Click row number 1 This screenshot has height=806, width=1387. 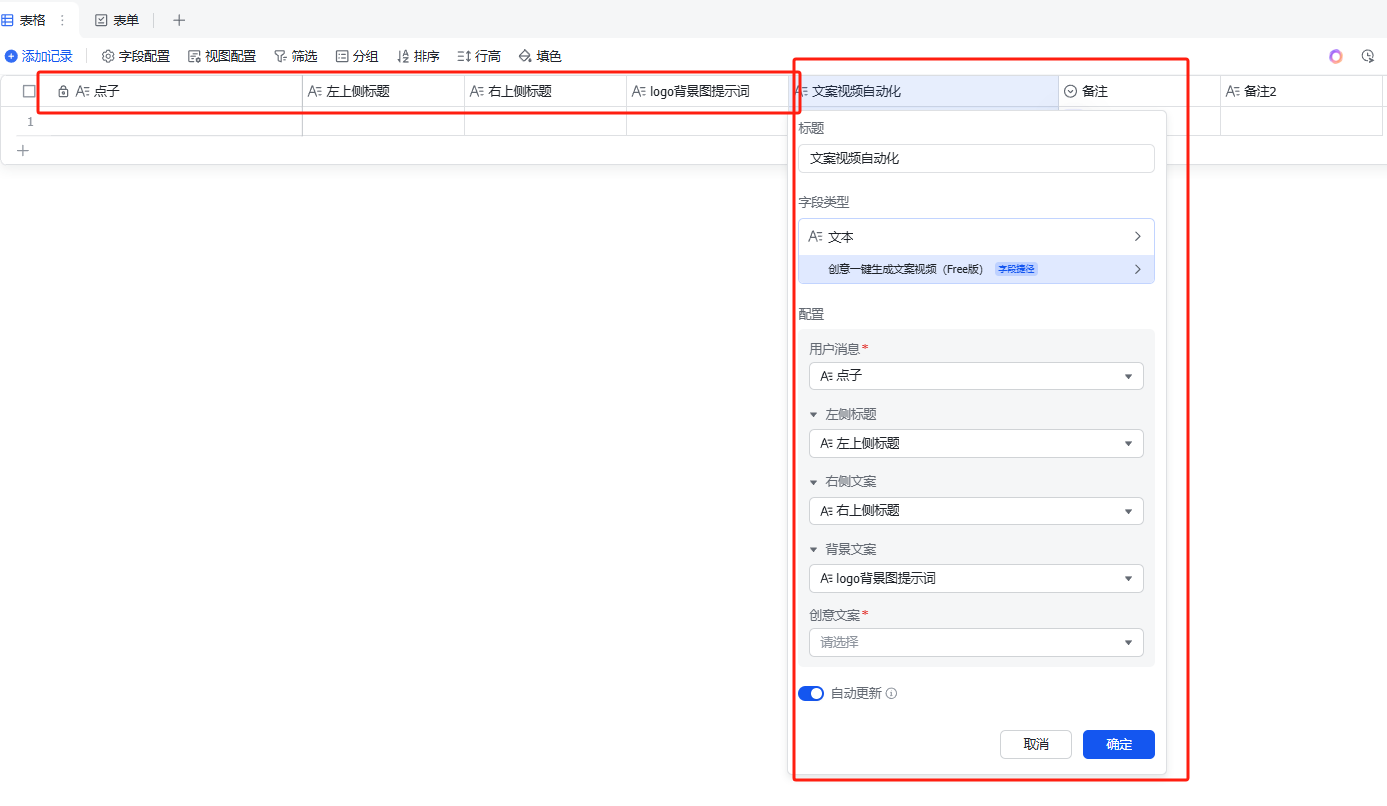point(30,122)
